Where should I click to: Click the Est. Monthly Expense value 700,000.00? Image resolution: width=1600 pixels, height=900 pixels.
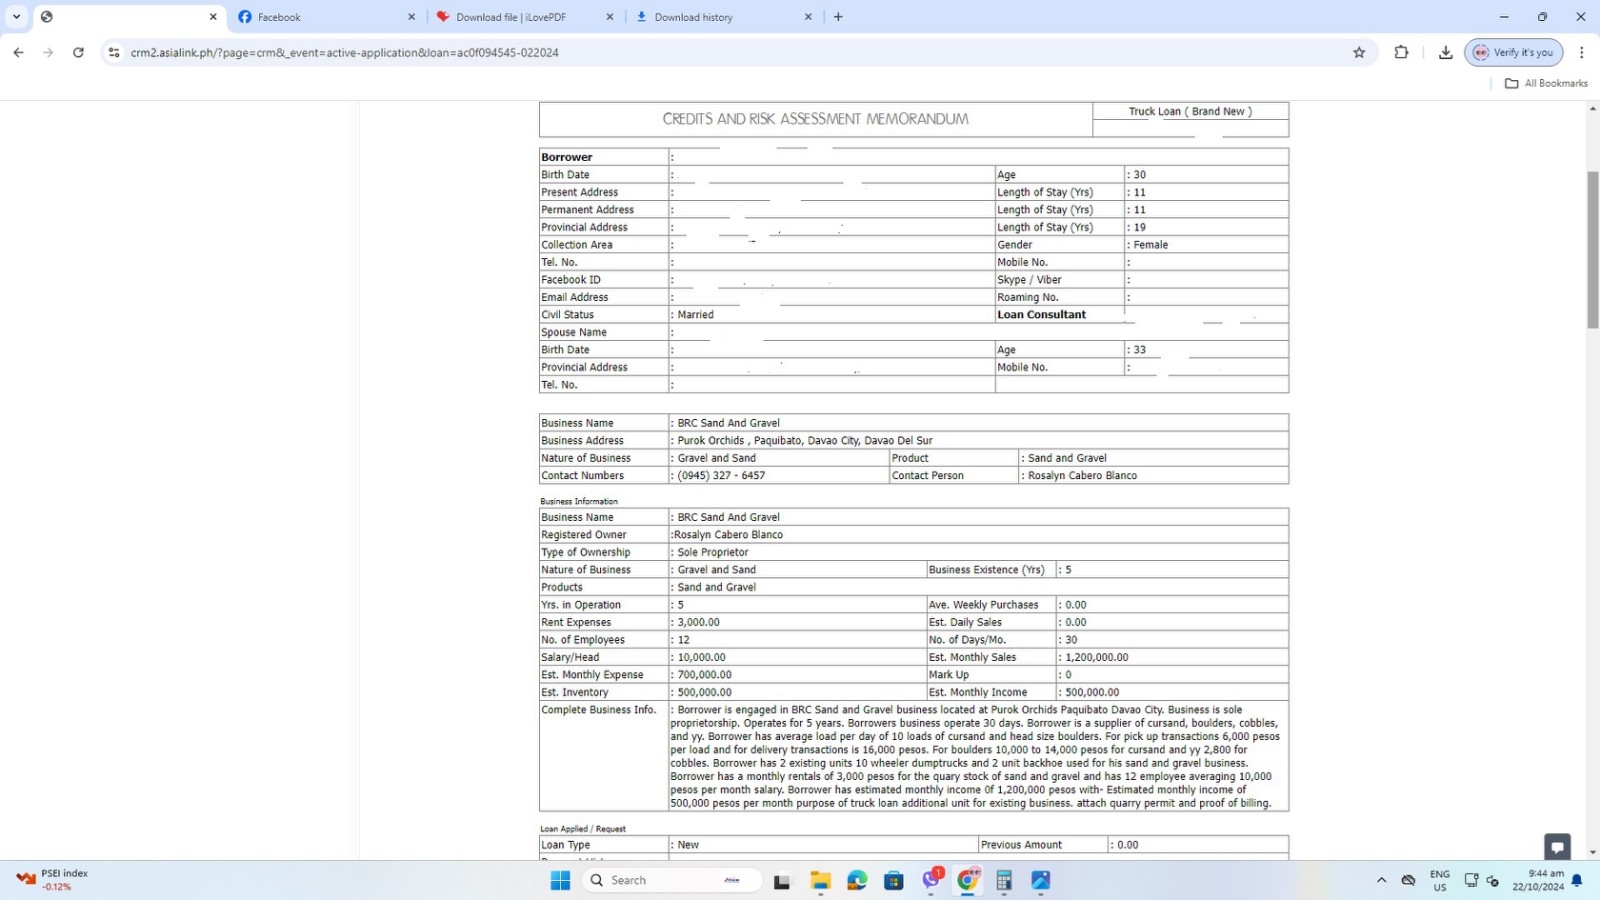point(704,675)
